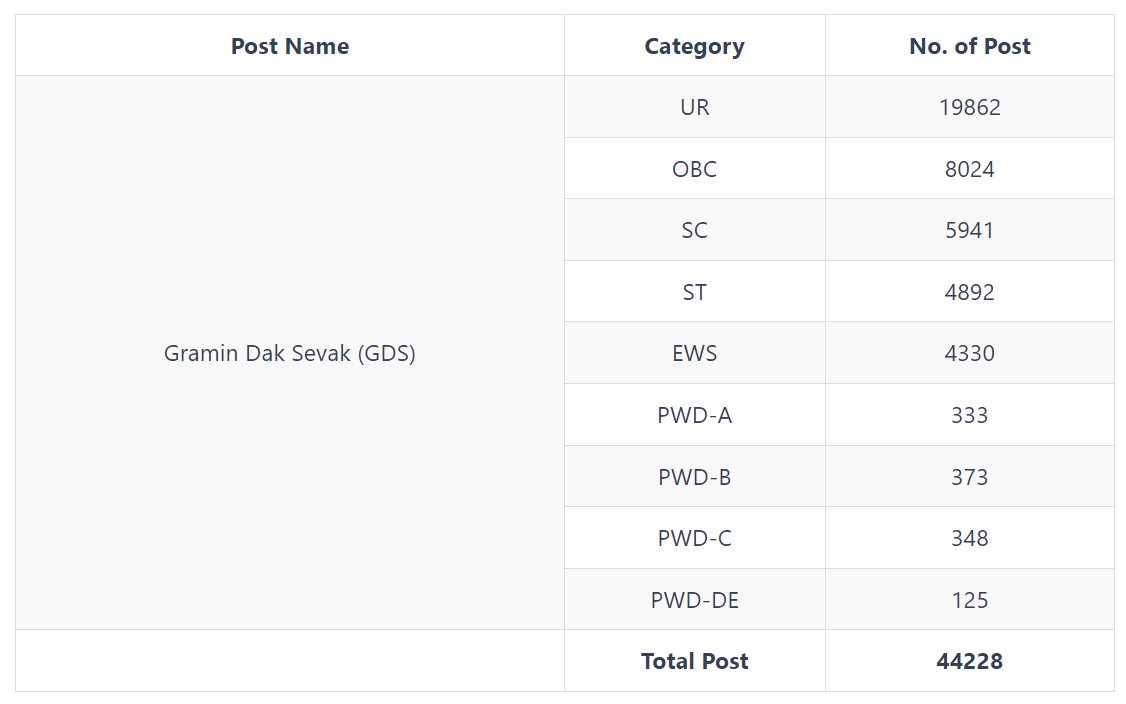
Task: Select the PWD-A category cell
Action: coord(694,414)
